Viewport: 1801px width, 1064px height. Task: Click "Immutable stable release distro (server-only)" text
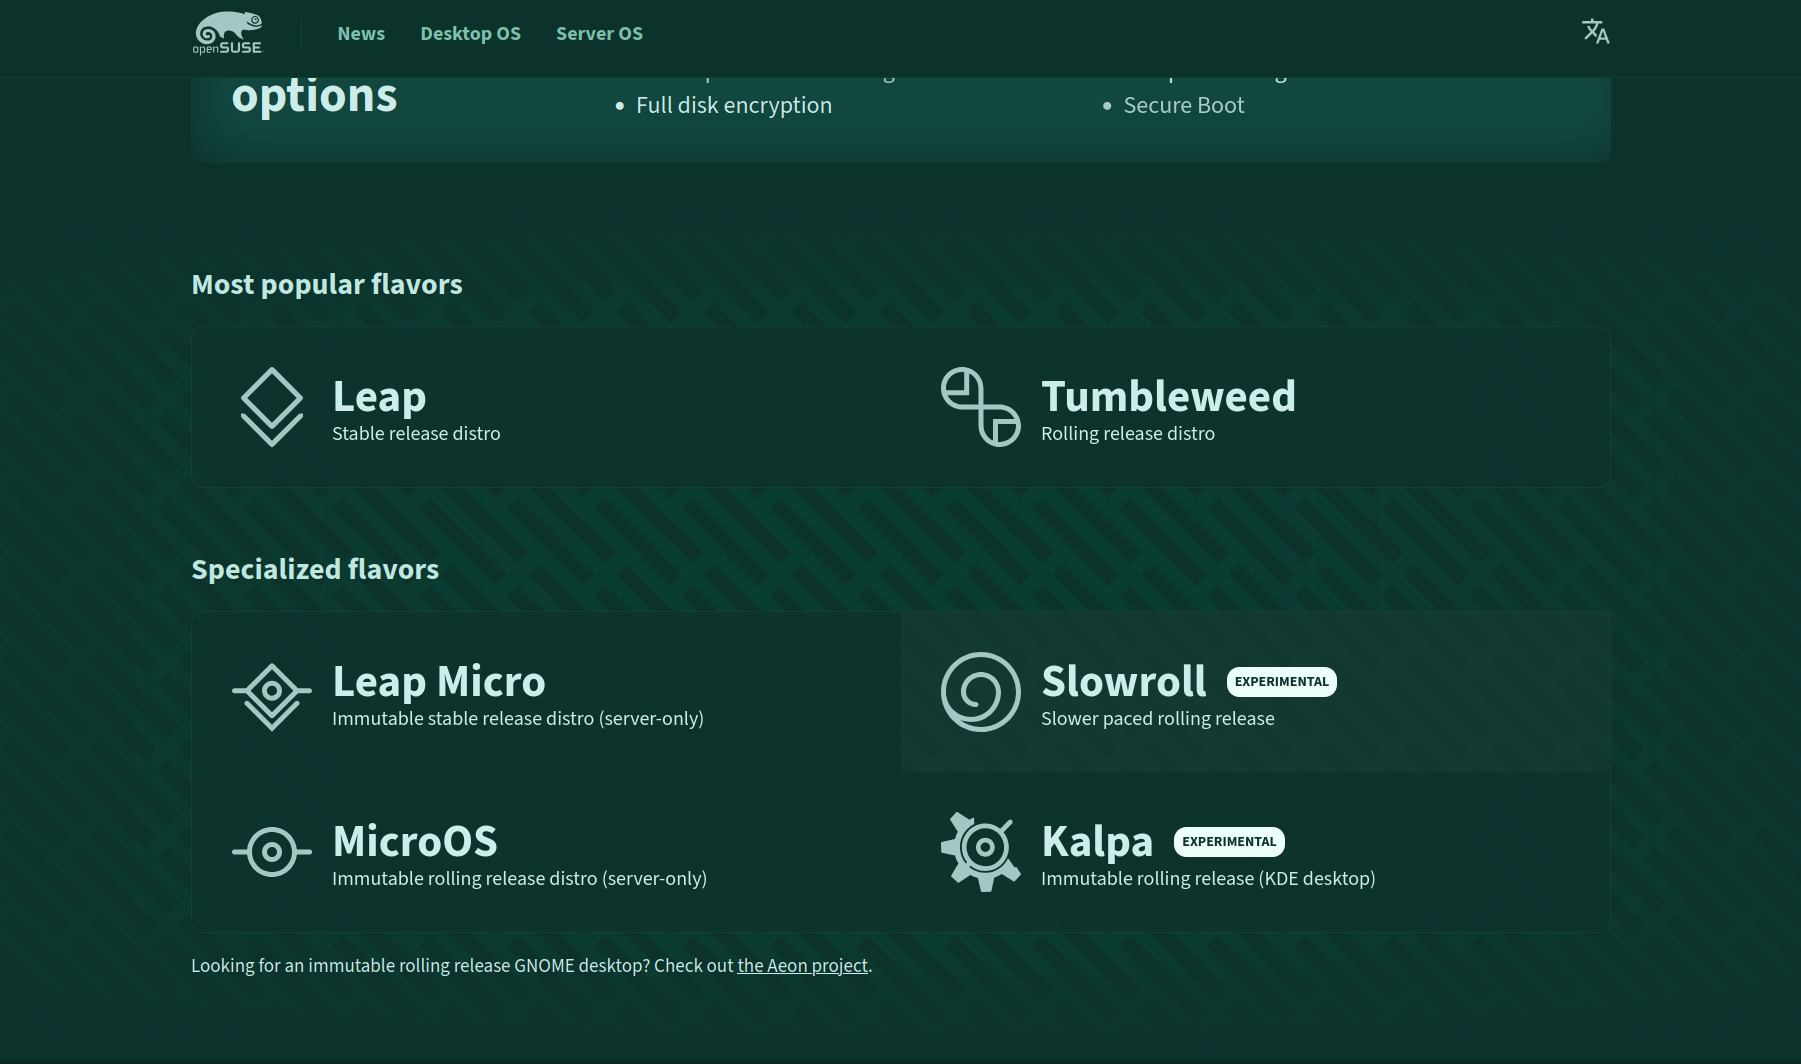click(x=518, y=718)
